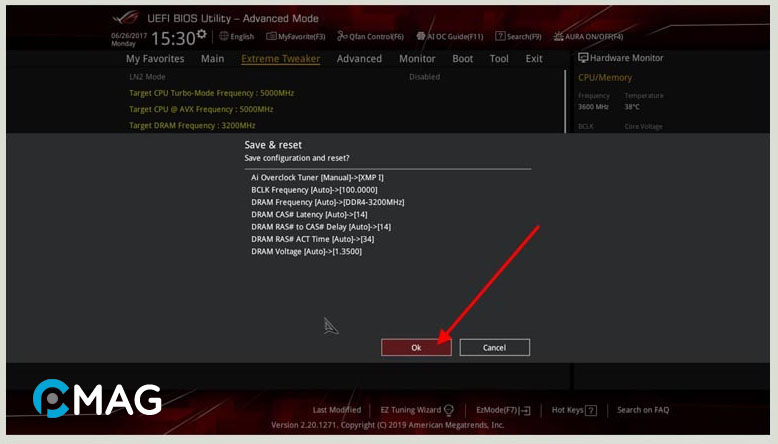Click the CPU/Memory heading in Hardware Monitor

[605, 77]
